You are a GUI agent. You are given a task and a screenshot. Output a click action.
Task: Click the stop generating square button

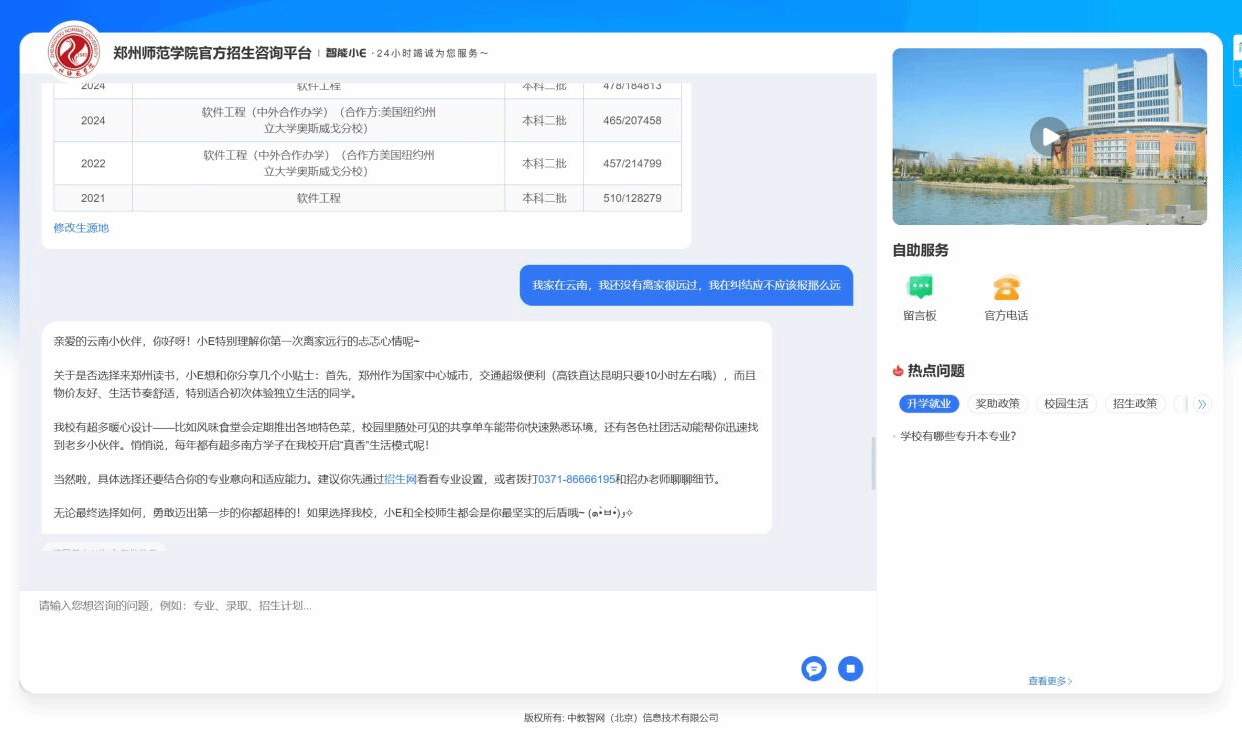[850, 669]
